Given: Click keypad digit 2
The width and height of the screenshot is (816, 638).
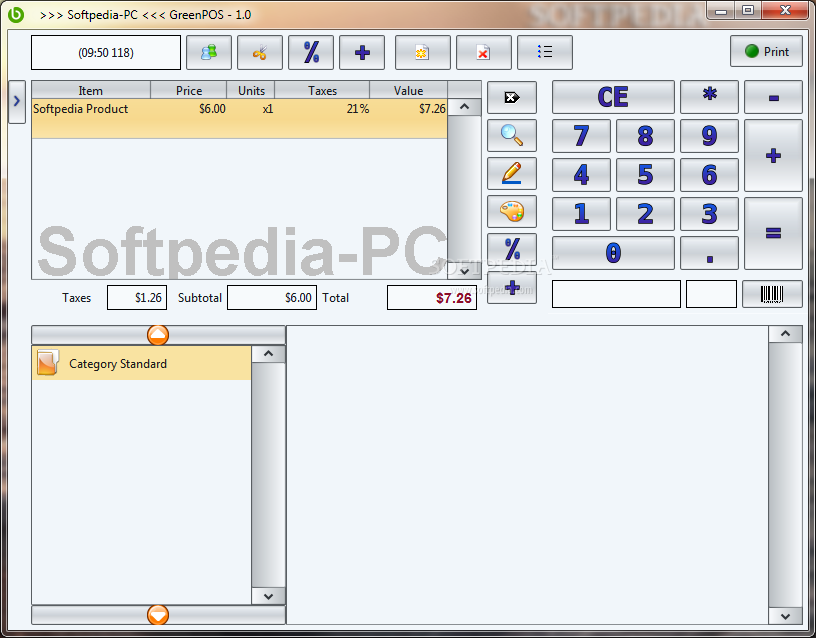Looking at the screenshot, I should [645, 214].
